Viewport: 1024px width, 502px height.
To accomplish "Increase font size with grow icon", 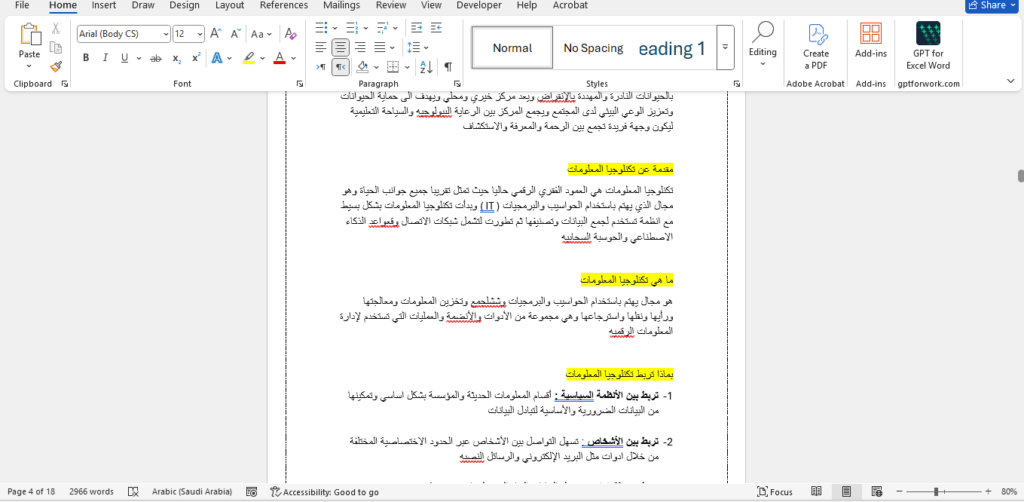I will pyautogui.click(x=216, y=34).
